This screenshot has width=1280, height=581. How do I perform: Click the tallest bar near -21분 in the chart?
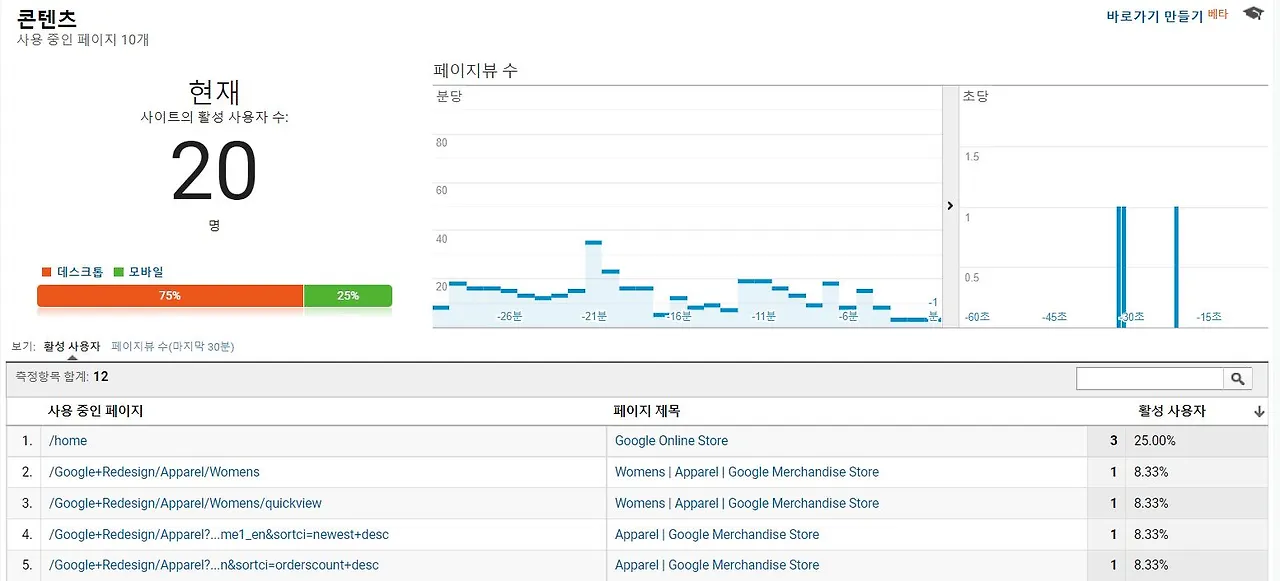(x=593, y=284)
